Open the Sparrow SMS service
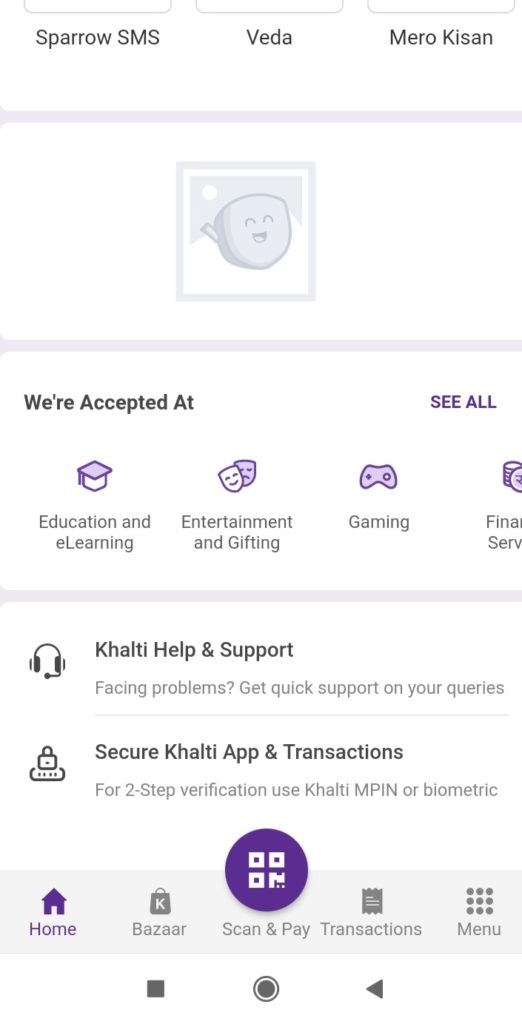The width and height of the screenshot is (522, 1024). pos(97,37)
